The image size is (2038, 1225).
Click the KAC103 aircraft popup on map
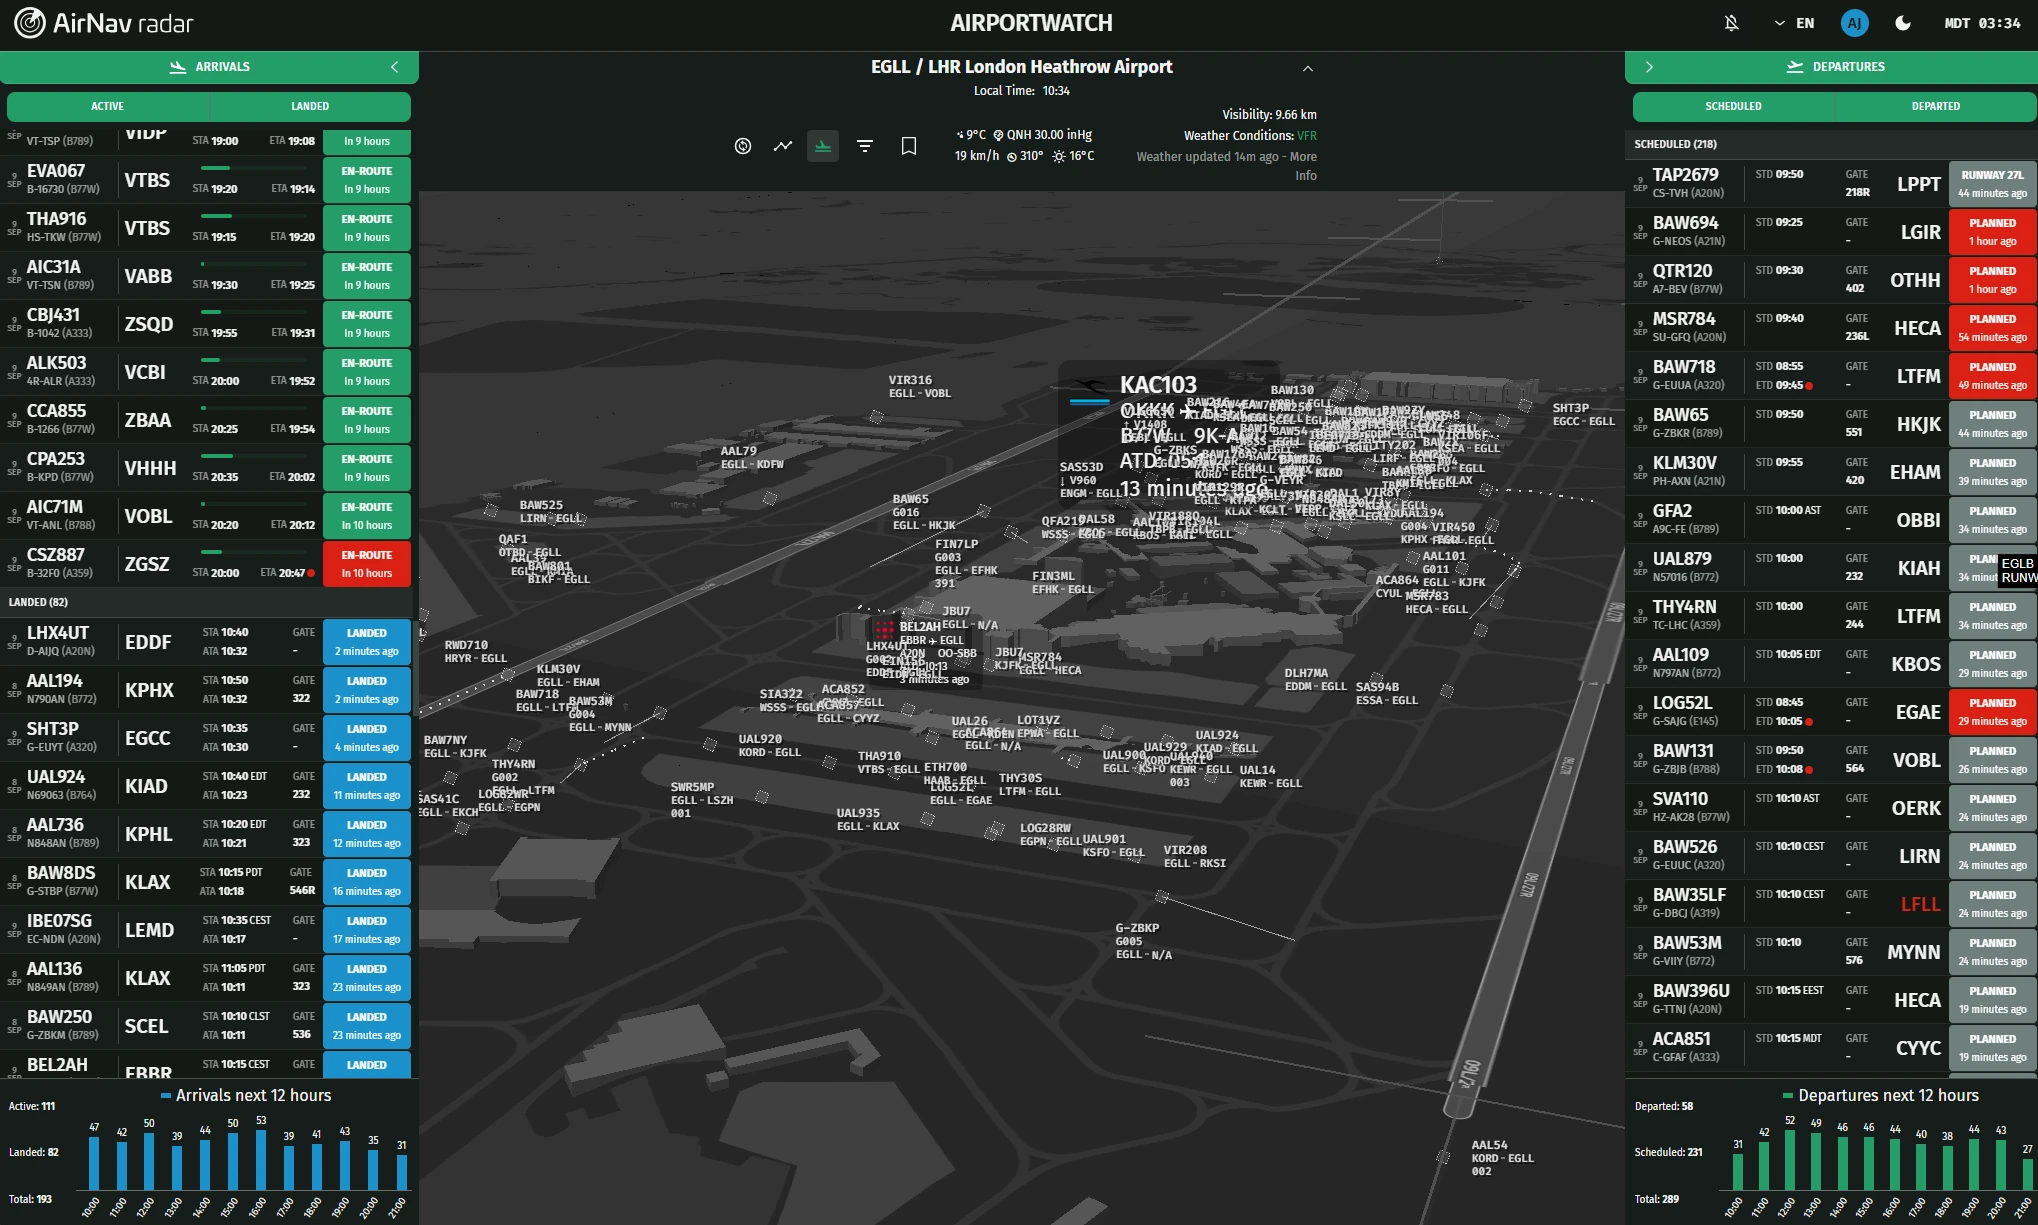(1168, 430)
